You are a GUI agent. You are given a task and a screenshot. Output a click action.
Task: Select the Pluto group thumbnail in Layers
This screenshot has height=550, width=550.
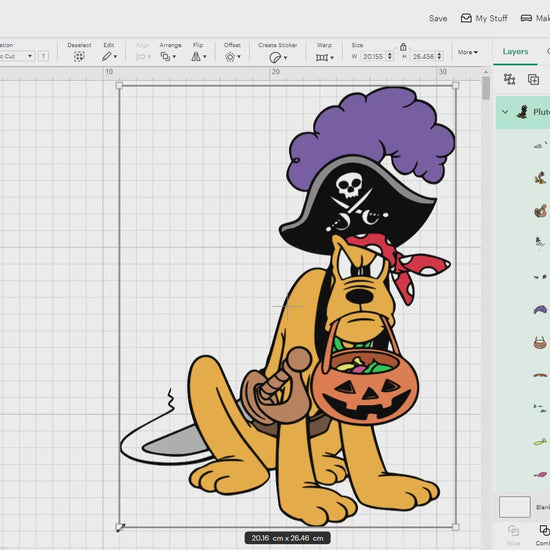point(523,112)
